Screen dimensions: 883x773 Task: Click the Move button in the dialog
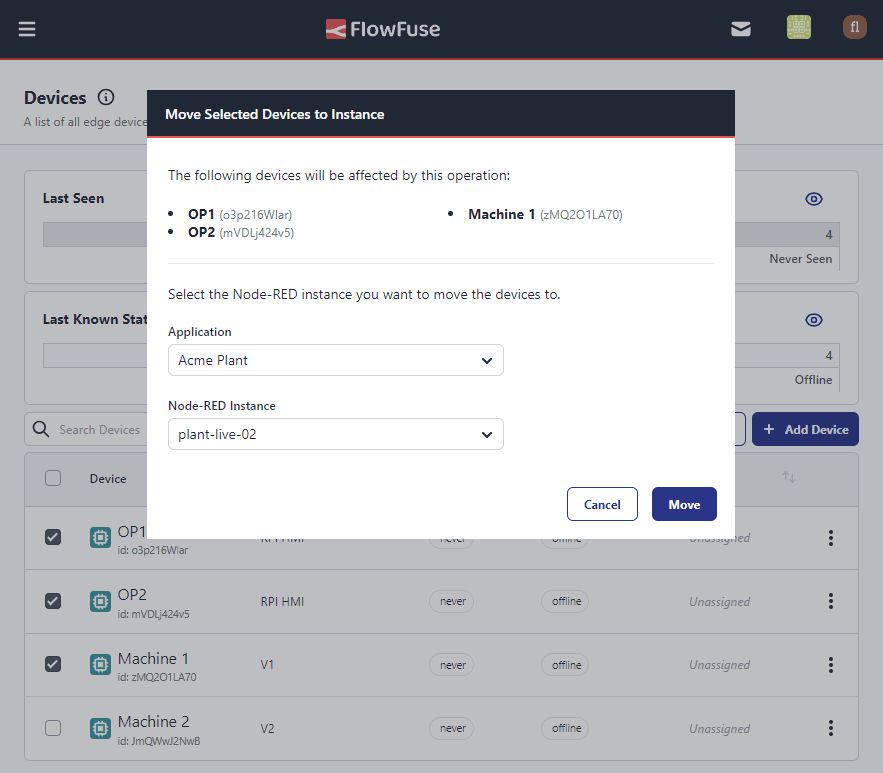point(684,505)
